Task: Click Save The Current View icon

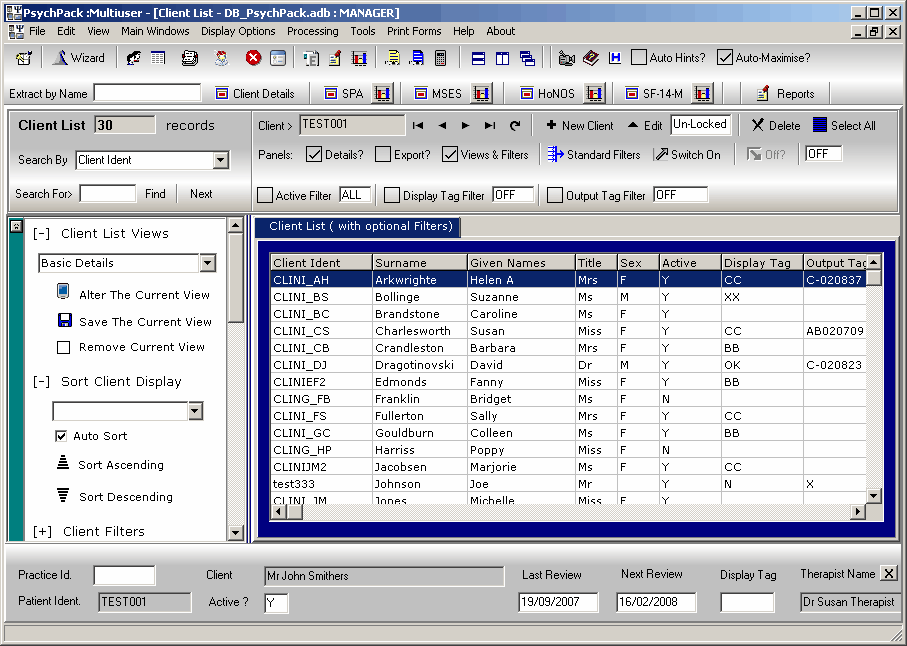Action: coord(64,321)
